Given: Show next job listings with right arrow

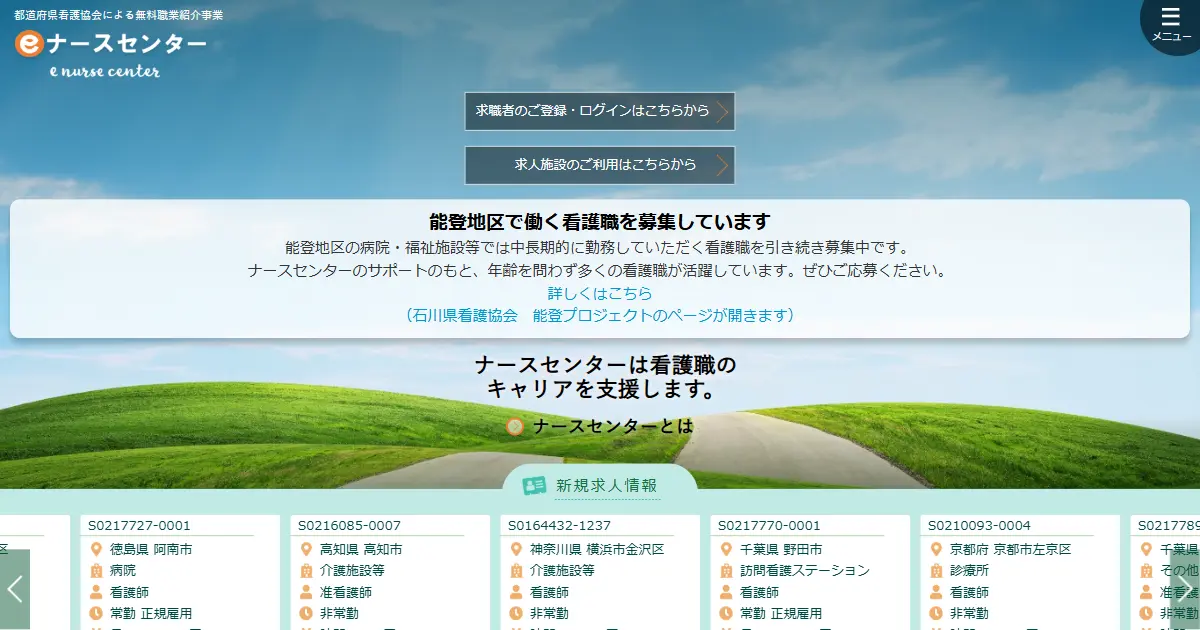Looking at the screenshot, I should [x=1185, y=589].
